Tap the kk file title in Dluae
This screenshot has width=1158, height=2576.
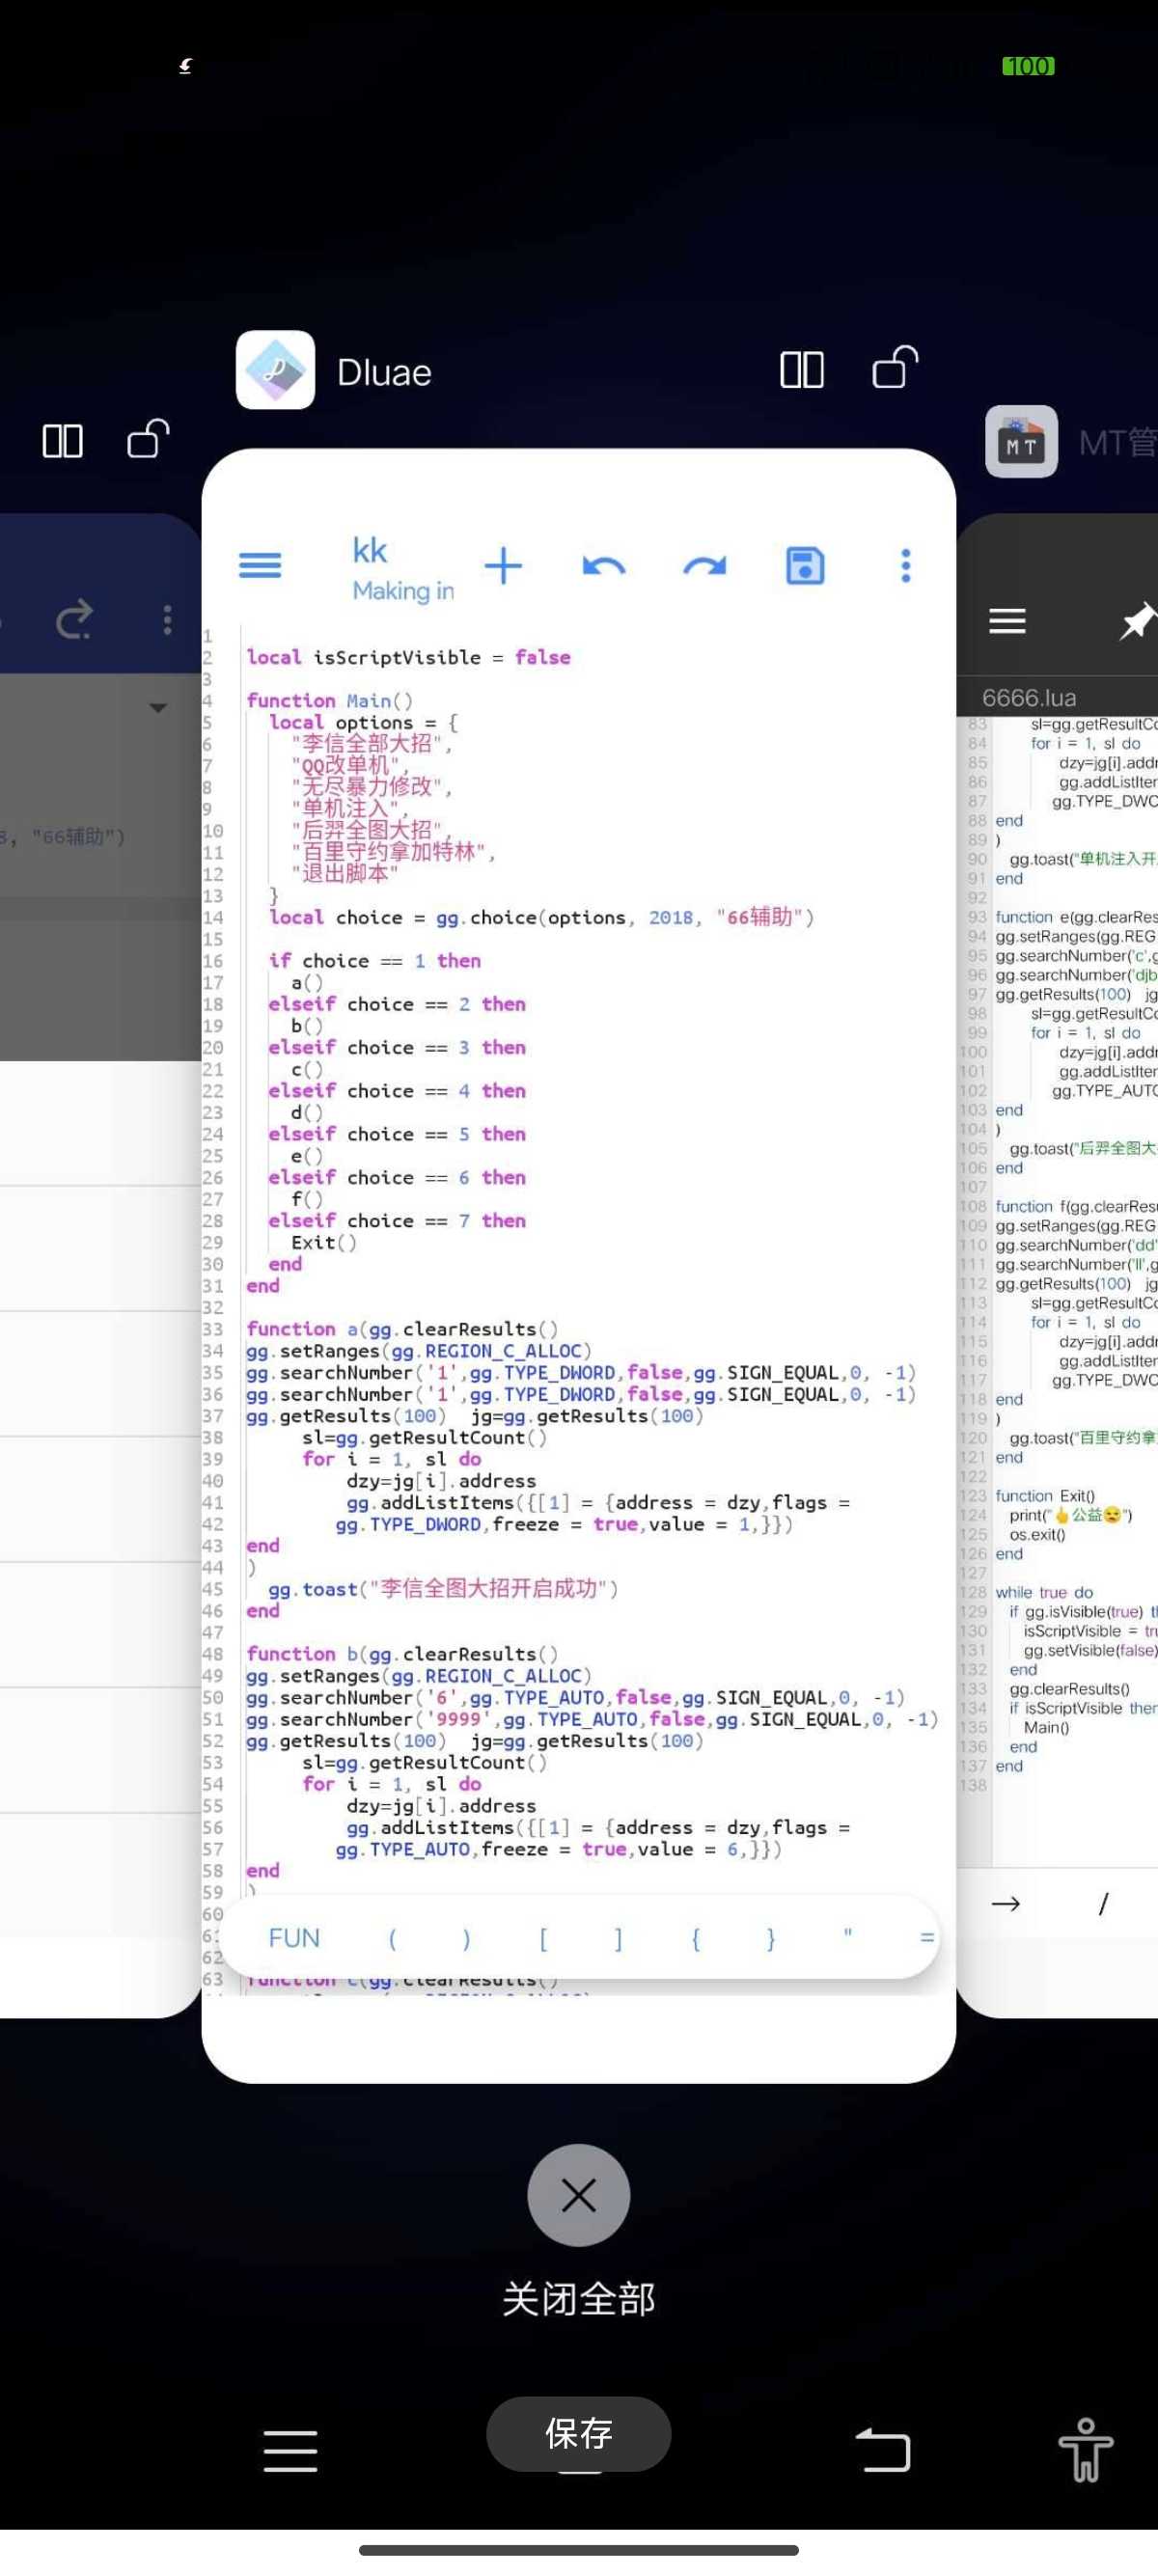point(370,550)
